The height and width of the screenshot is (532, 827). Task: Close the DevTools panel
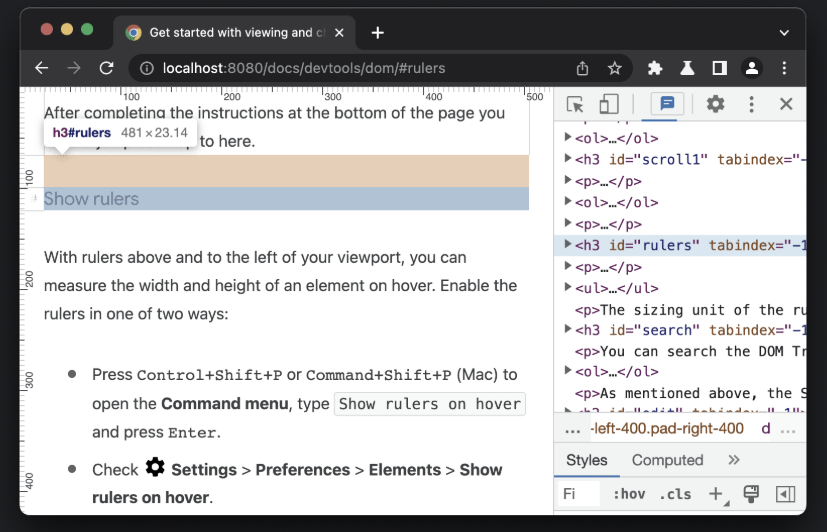(786, 104)
